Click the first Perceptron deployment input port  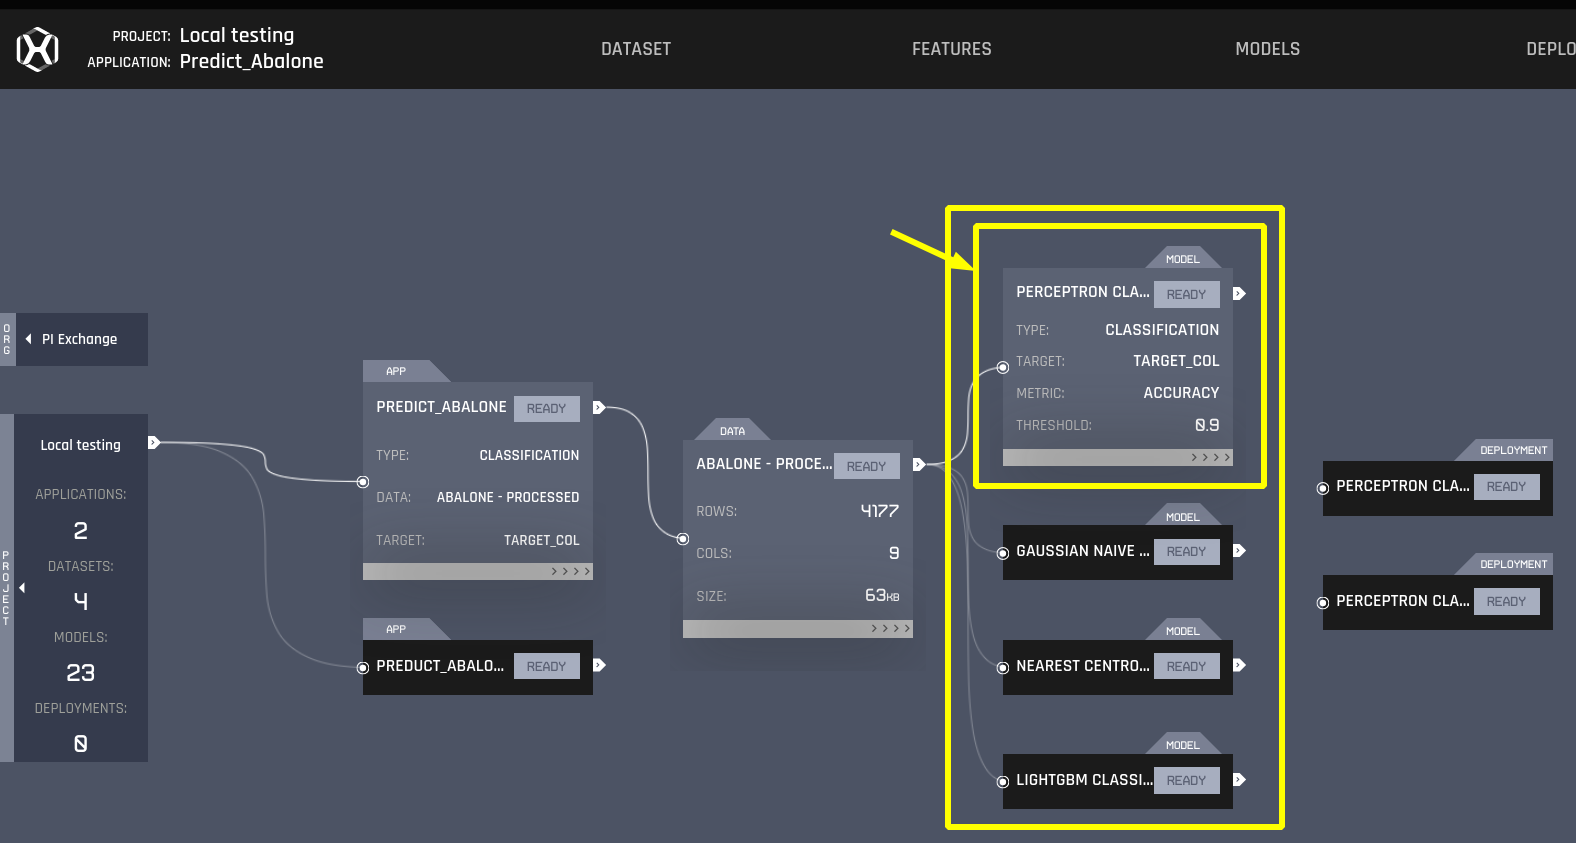tap(1323, 488)
